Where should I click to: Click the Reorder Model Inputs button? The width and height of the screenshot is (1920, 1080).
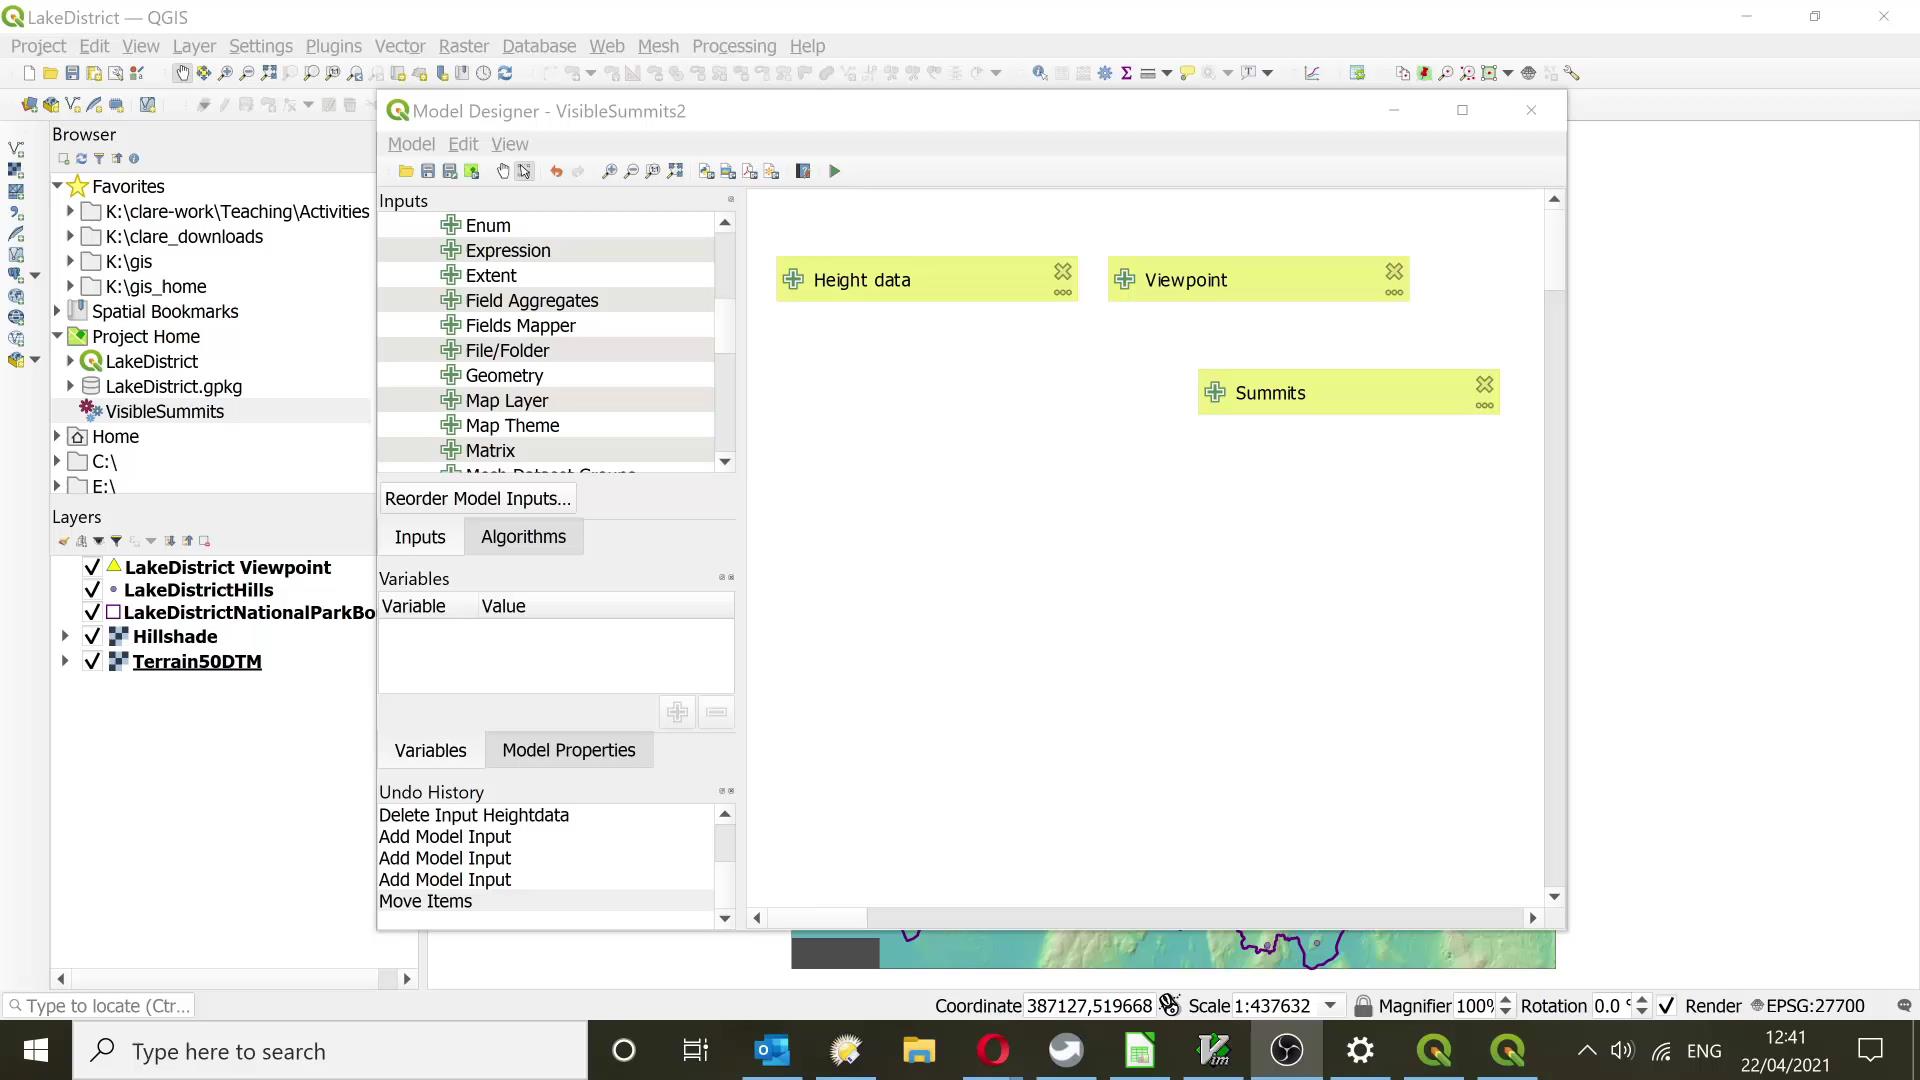(x=478, y=498)
